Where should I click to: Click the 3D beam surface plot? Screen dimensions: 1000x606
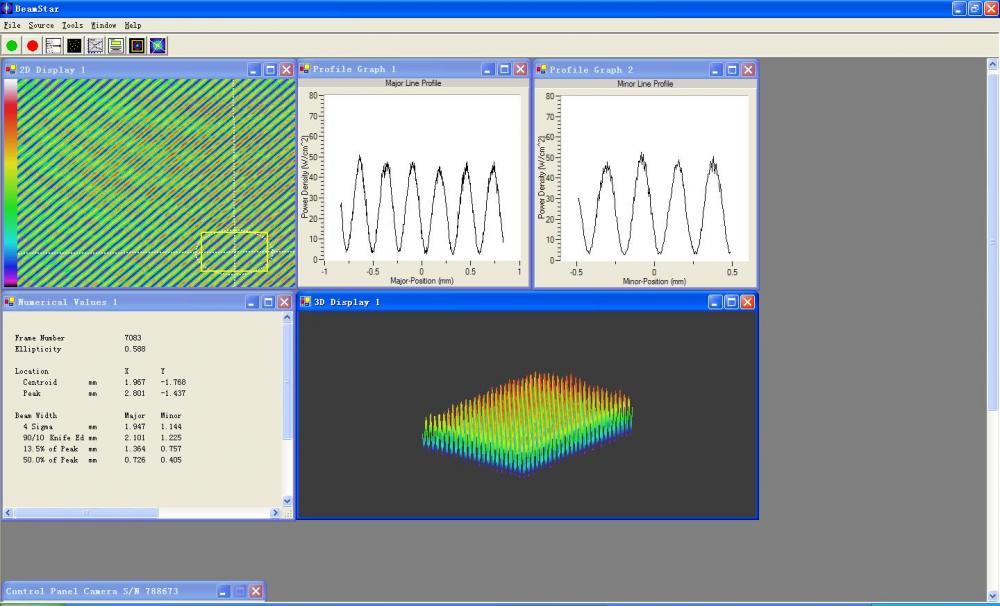pyautogui.click(x=527, y=424)
